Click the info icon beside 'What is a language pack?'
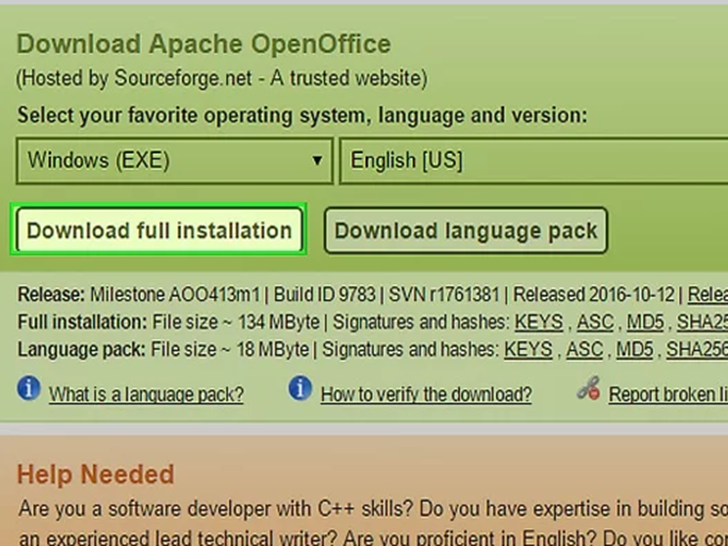Viewport: 728px width, 546px height. [x=29, y=389]
